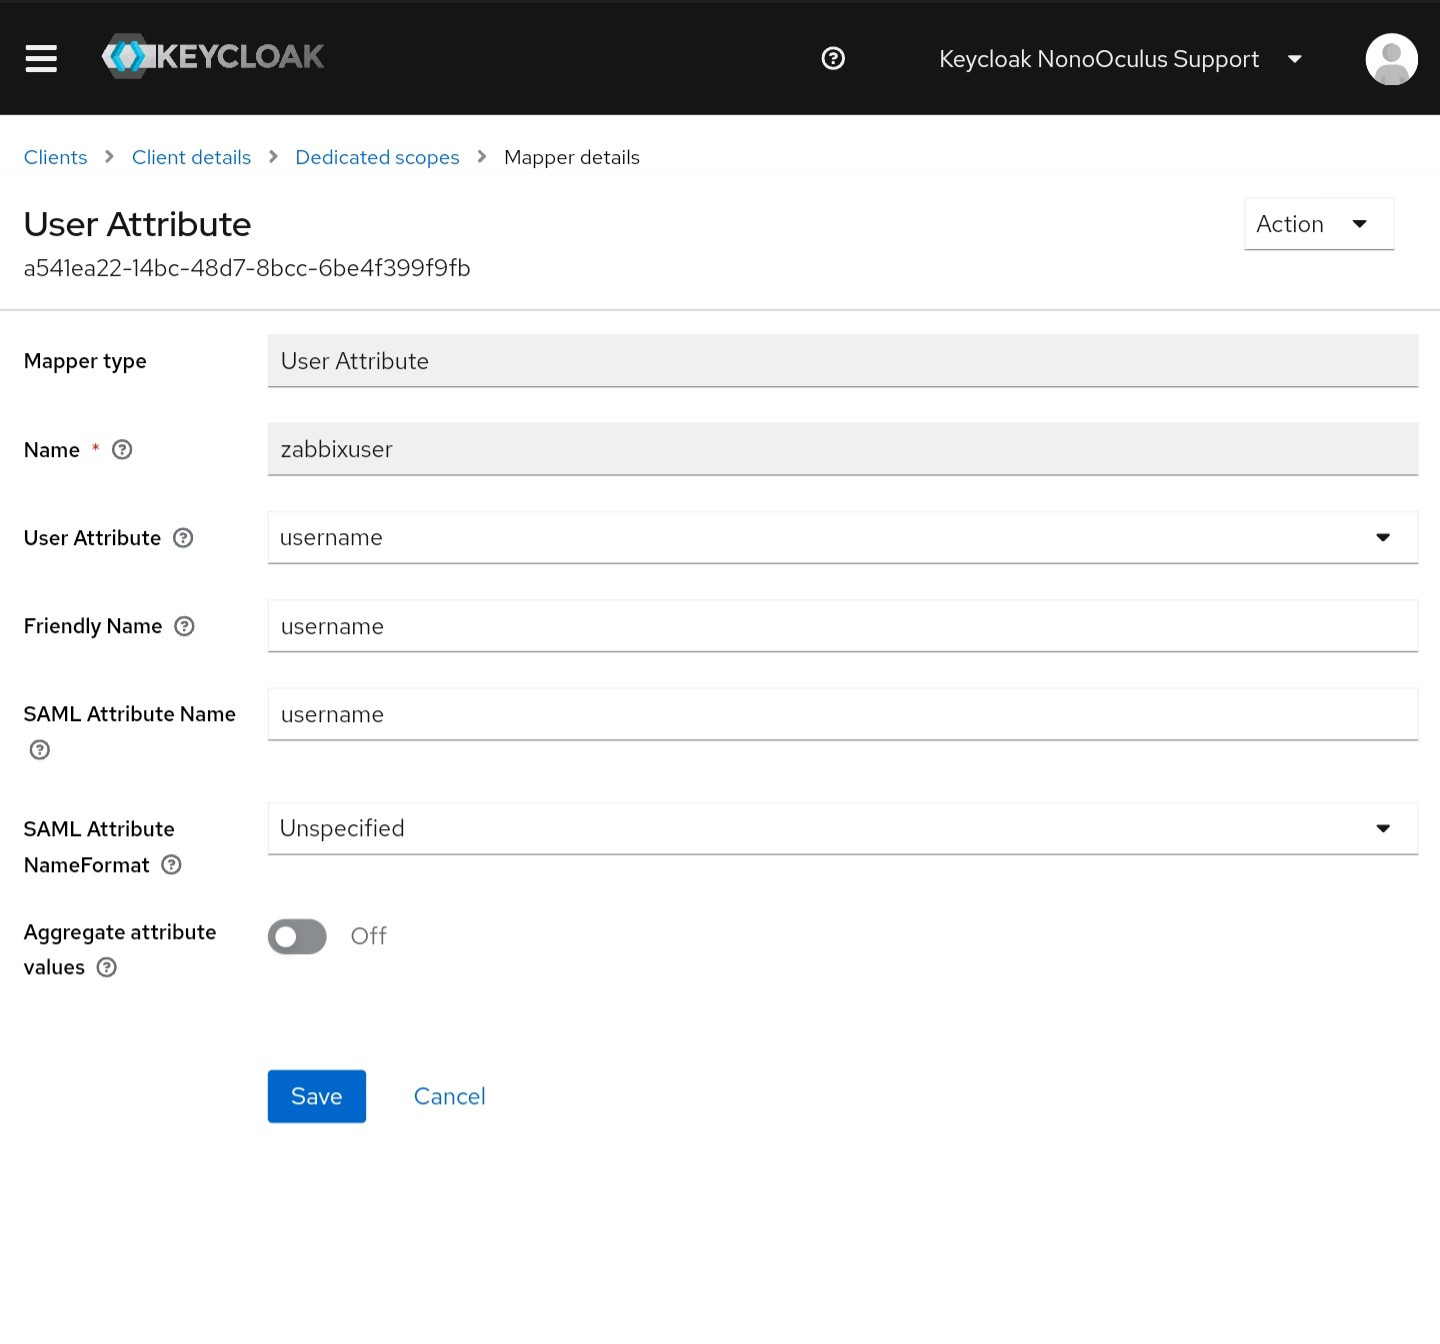The height and width of the screenshot is (1344, 1440).
Task: Show help for User Attribute field
Action: (183, 538)
